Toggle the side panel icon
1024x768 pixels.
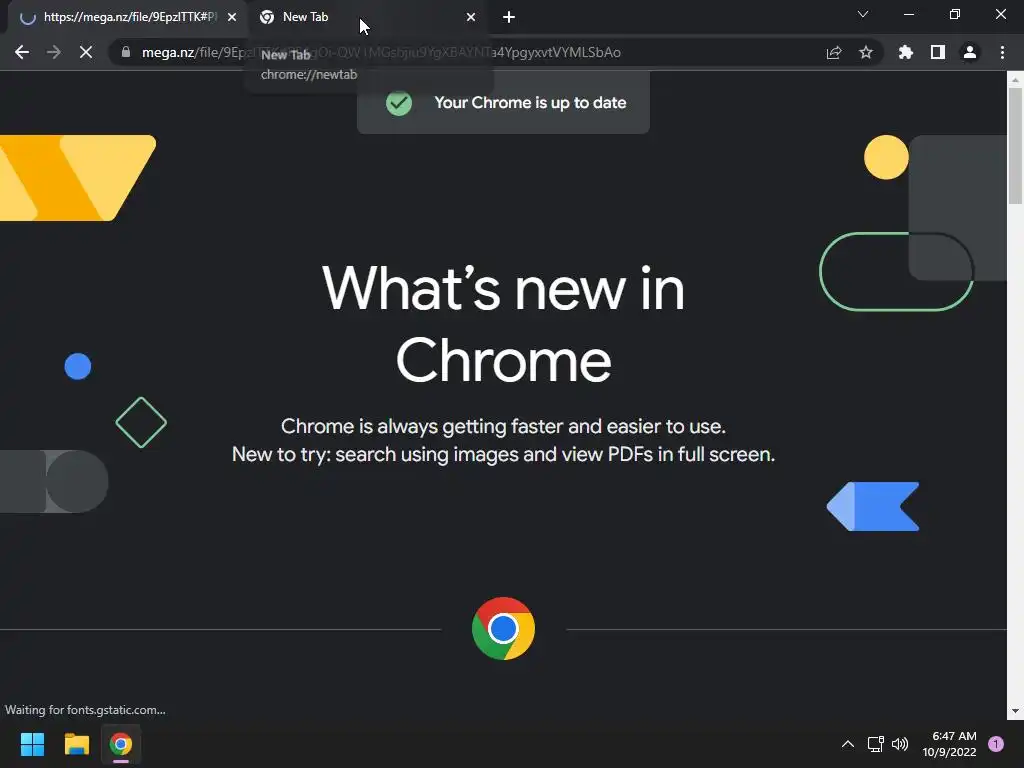[938, 52]
